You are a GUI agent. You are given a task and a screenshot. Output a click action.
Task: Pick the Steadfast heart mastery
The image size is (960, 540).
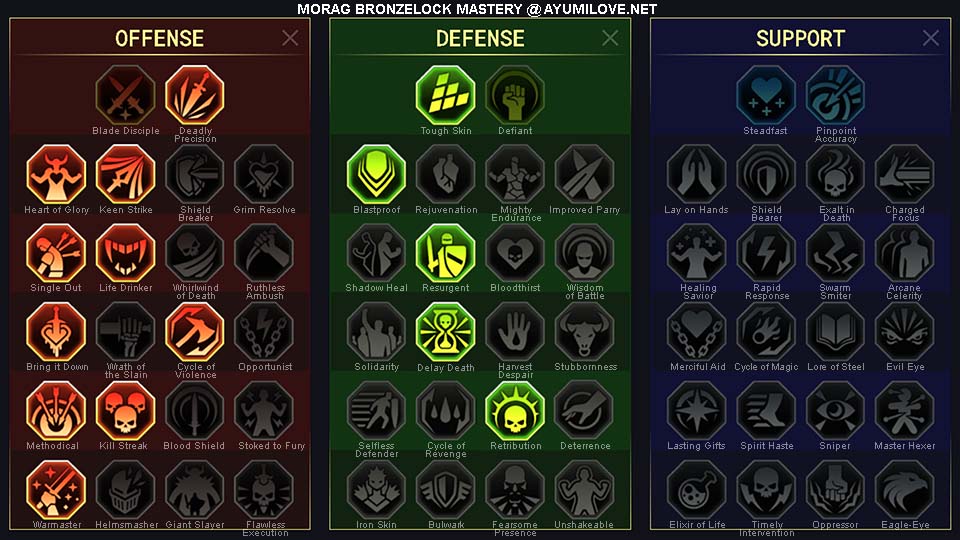pyautogui.click(x=765, y=96)
